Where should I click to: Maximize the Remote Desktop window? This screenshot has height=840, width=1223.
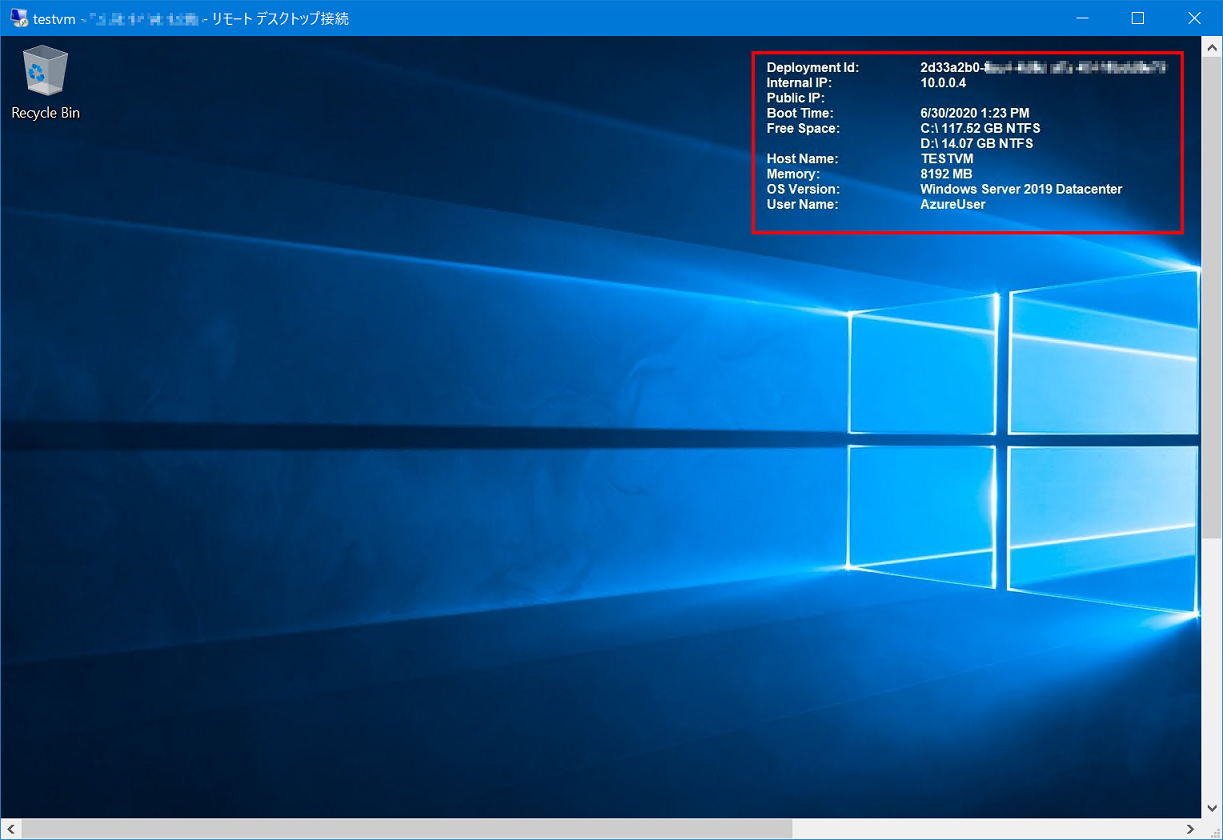1137,17
